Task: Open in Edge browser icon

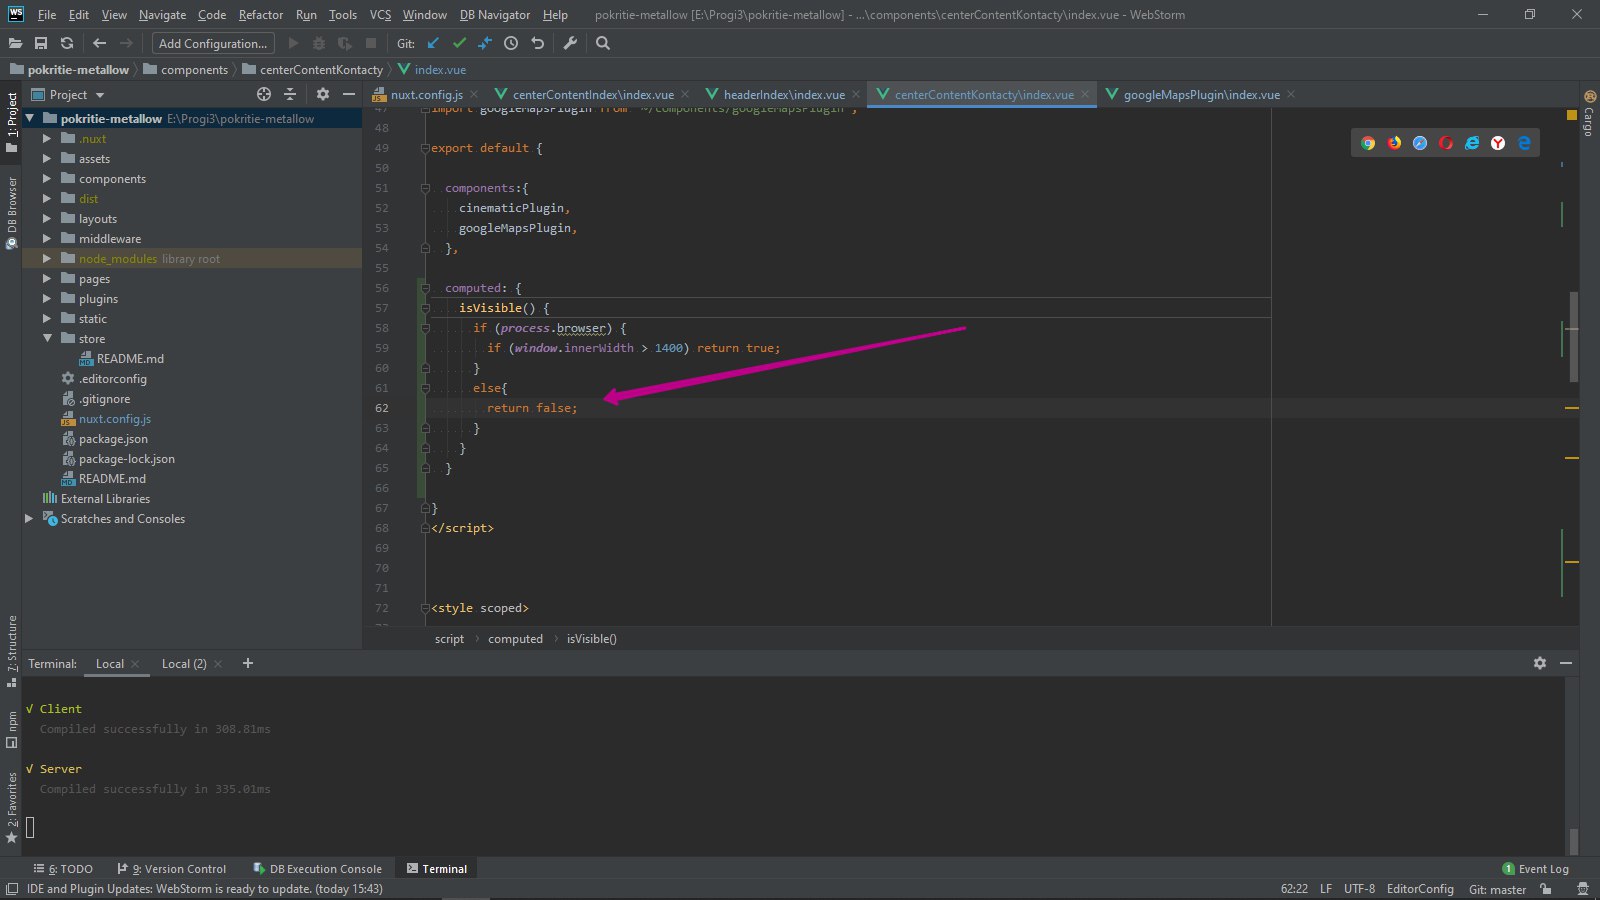Action: [1524, 143]
